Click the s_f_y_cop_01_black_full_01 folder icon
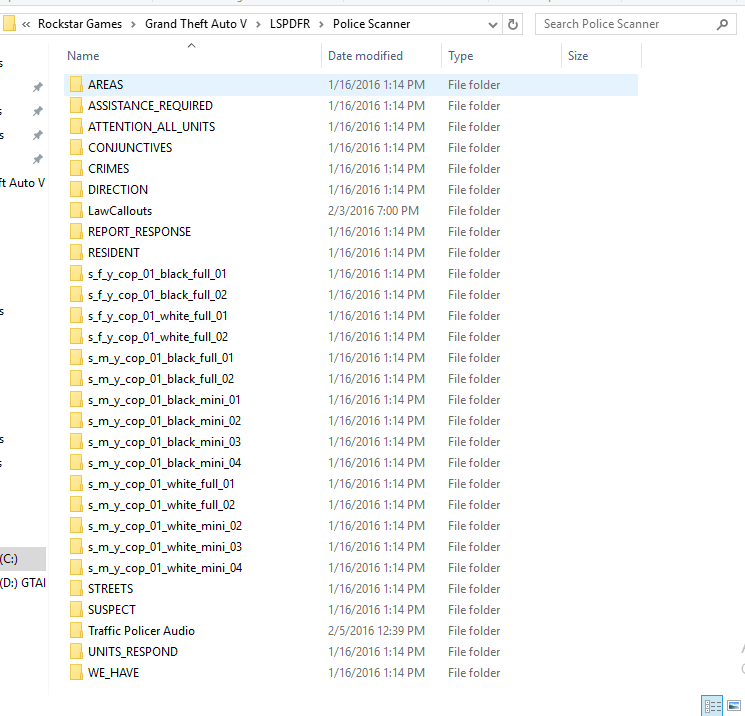745x716 pixels. (x=76, y=274)
